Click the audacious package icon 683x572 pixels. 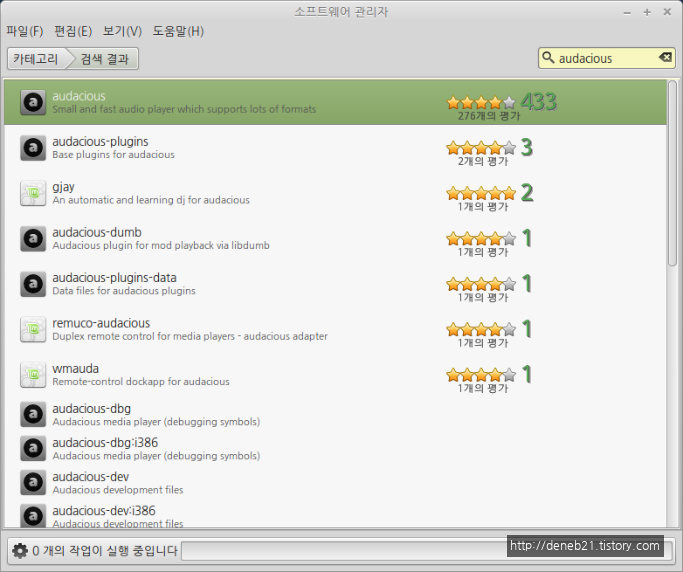pos(33,102)
